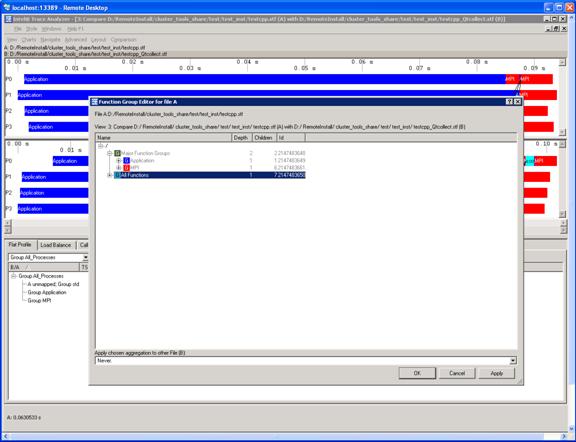Collapse the Major Function Groups node

pyautogui.click(x=109, y=153)
